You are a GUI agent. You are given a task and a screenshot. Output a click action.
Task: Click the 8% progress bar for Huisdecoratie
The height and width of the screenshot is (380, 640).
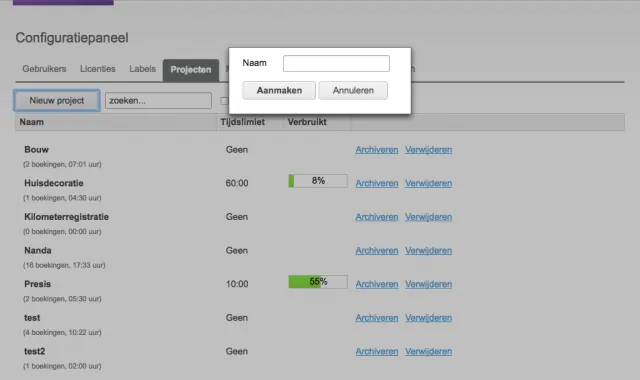tap(318, 181)
